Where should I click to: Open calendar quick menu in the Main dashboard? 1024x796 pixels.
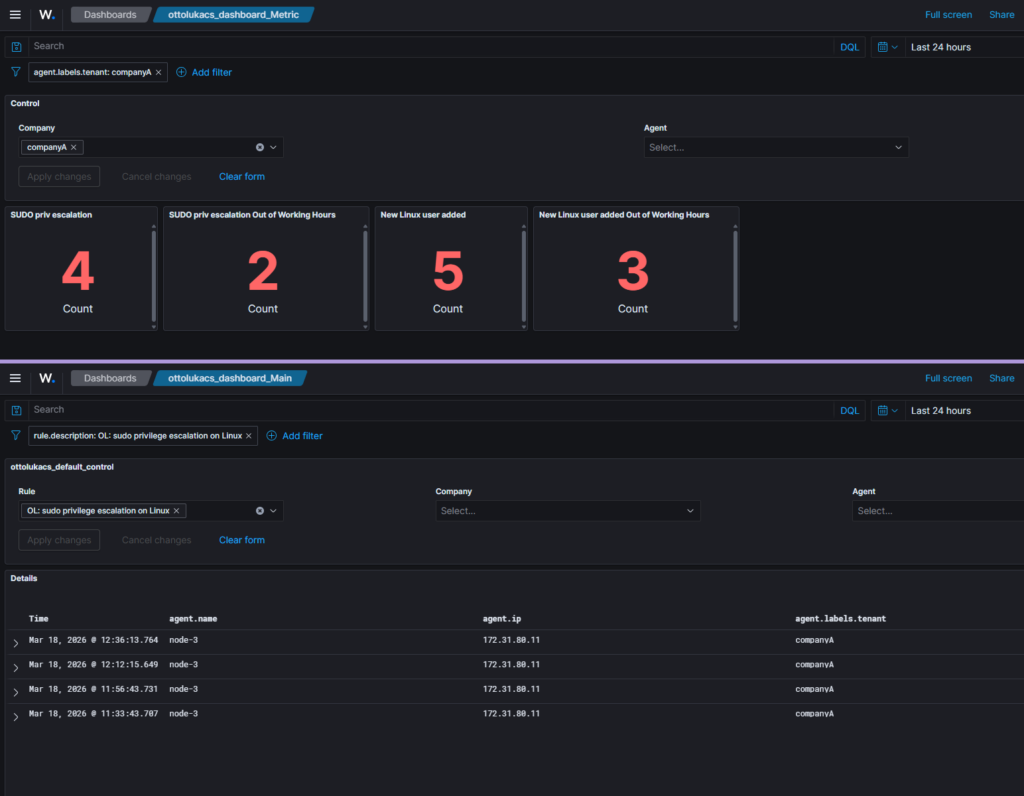(x=887, y=411)
